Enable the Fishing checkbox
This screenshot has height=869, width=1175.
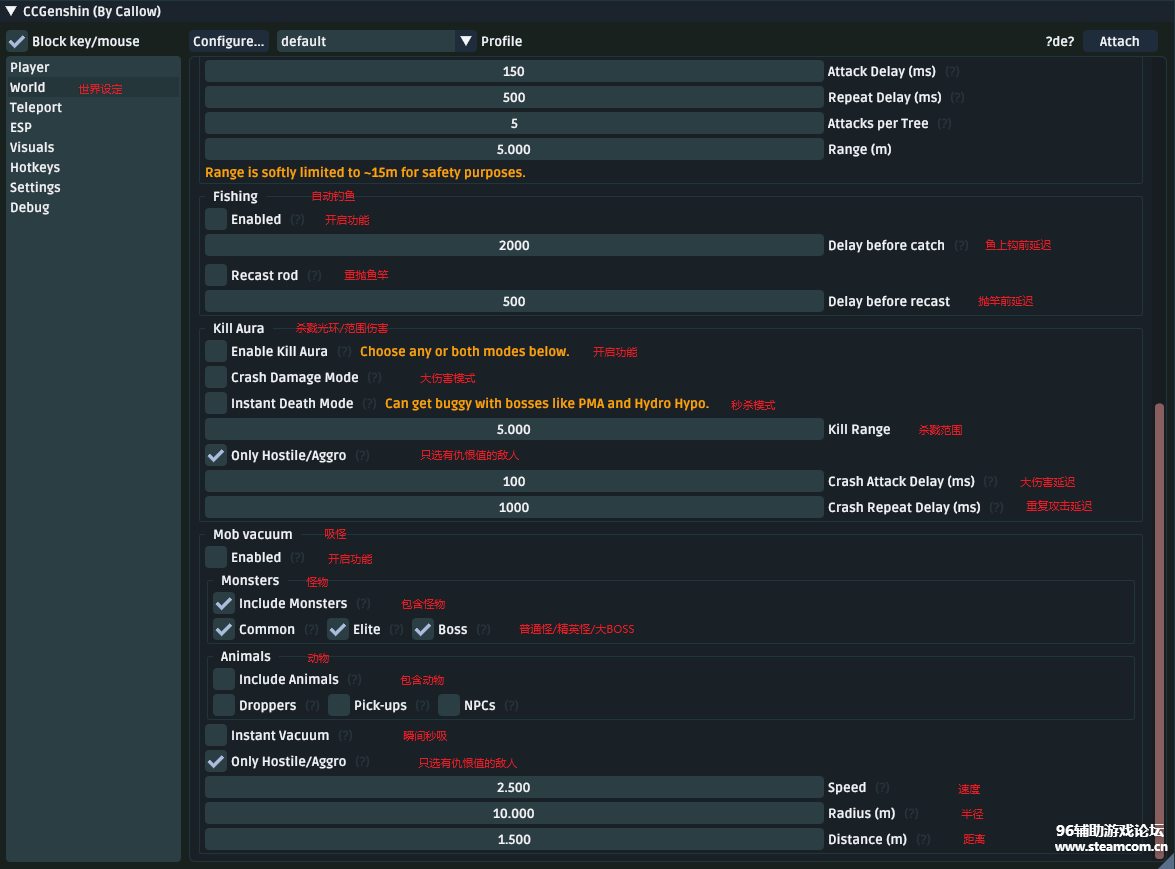coord(216,220)
